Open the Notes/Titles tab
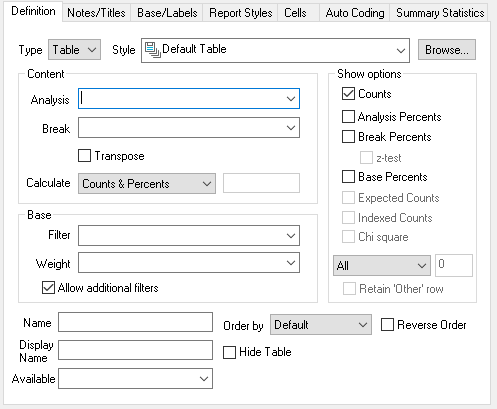The height and width of the screenshot is (409, 497). [96, 13]
